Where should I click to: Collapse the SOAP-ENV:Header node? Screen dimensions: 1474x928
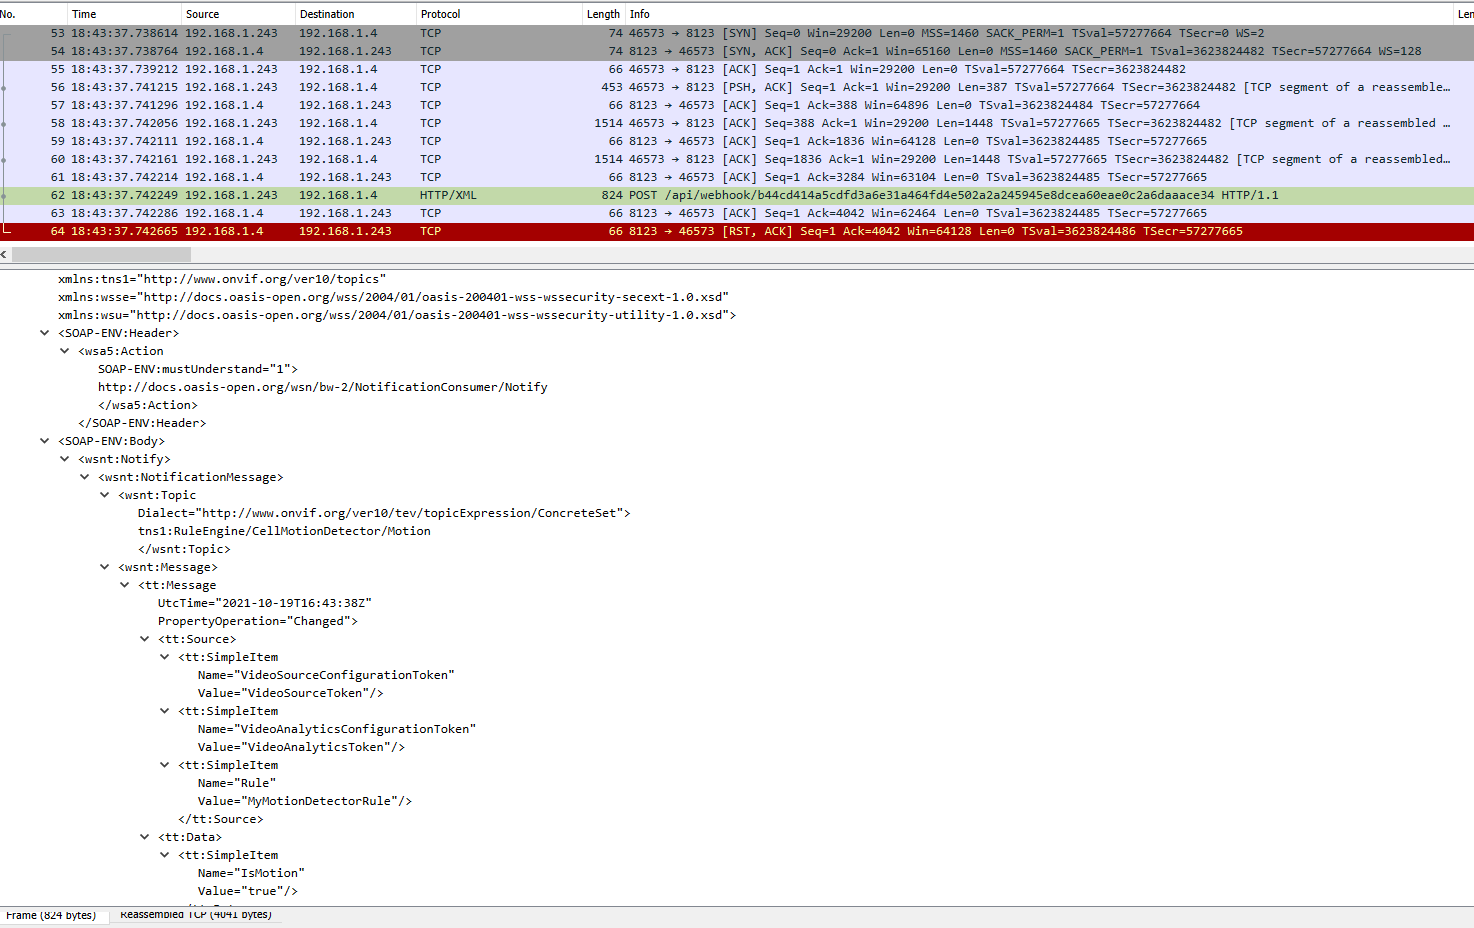tap(45, 333)
